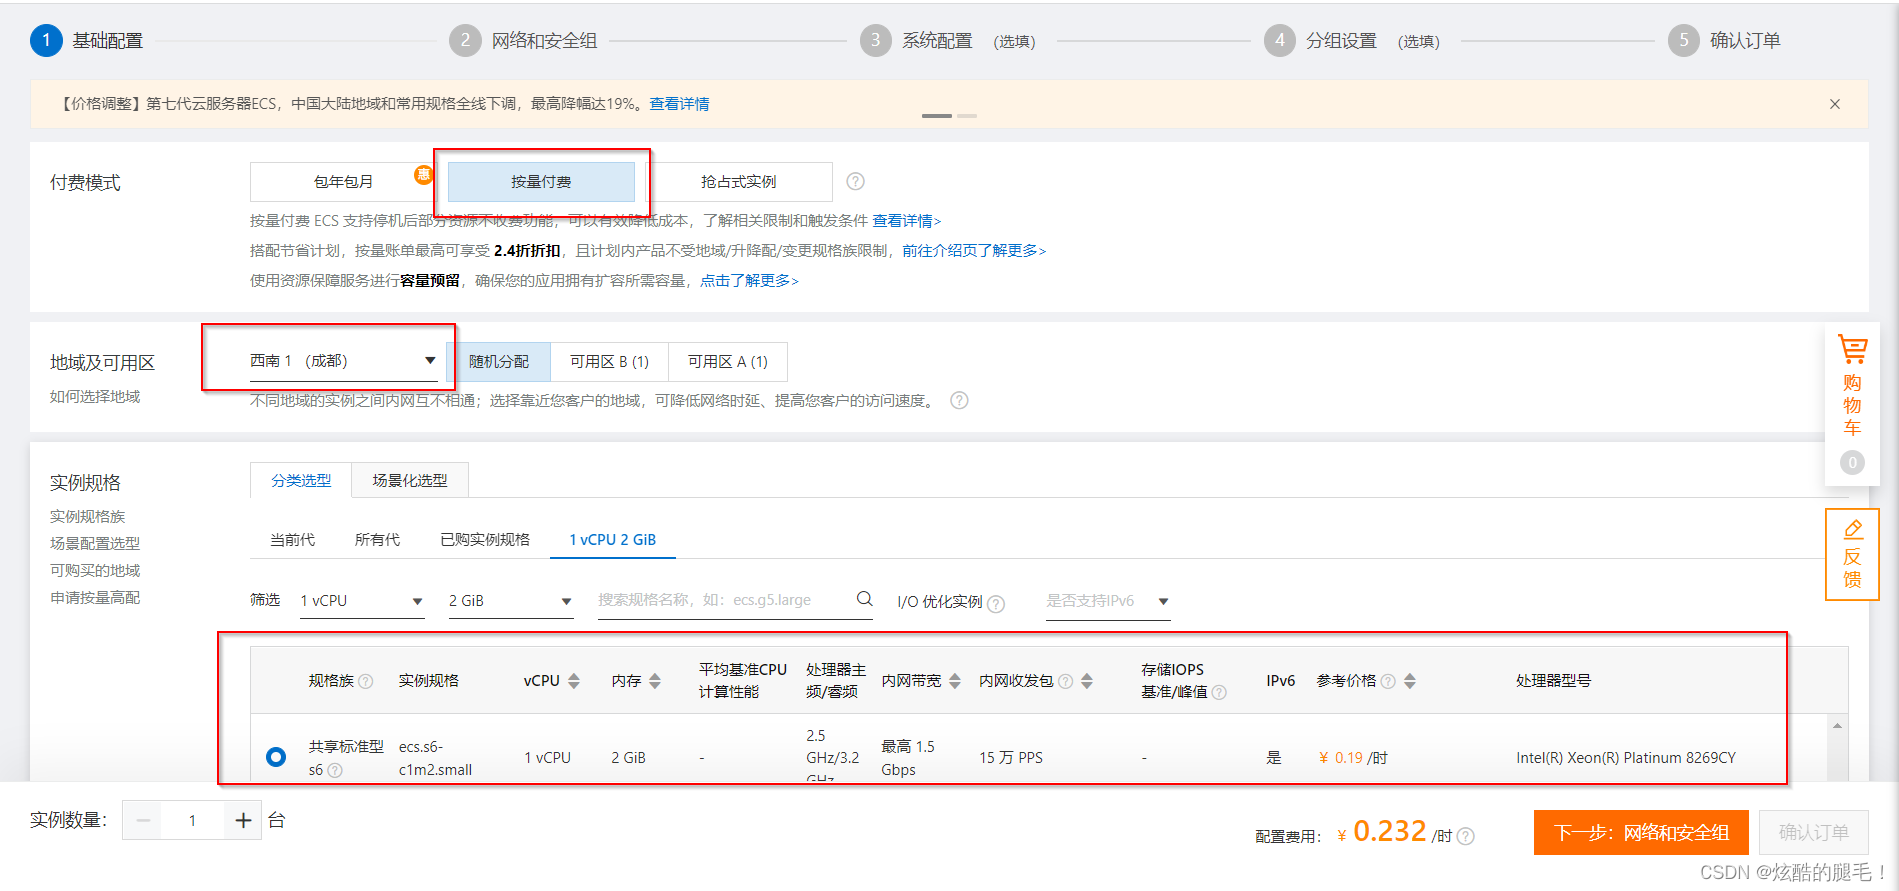
Task: Click the 惠 discount badge on 包年包月
Action: pos(424,175)
